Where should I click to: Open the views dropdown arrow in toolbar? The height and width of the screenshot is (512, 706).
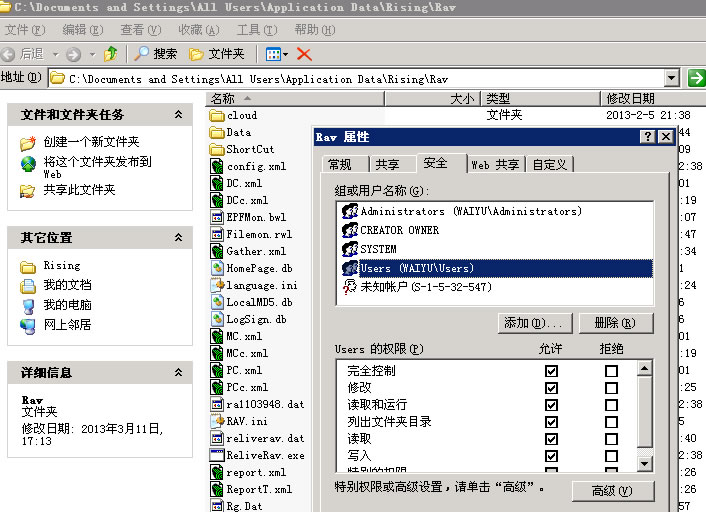(285, 54)
